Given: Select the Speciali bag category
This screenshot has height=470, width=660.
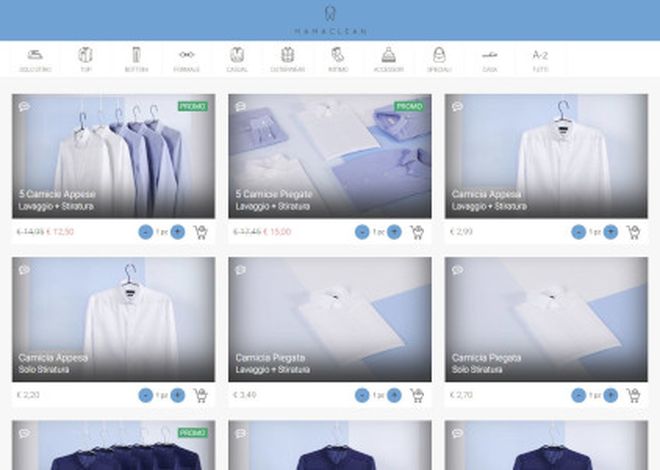Looking at the screenshot, I should [x=439, y=59].
